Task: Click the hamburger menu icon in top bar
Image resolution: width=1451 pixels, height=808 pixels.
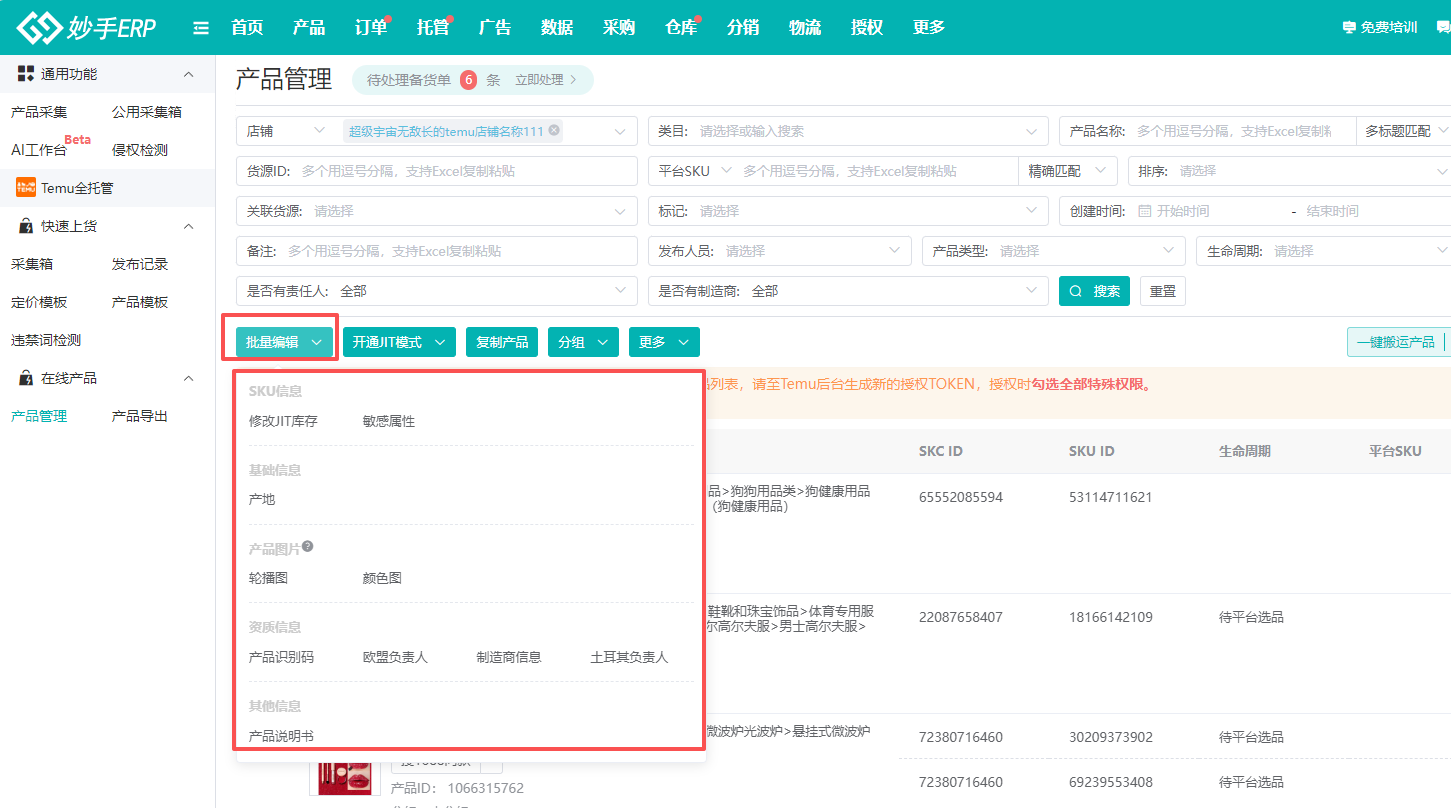Action: (200, 27)
